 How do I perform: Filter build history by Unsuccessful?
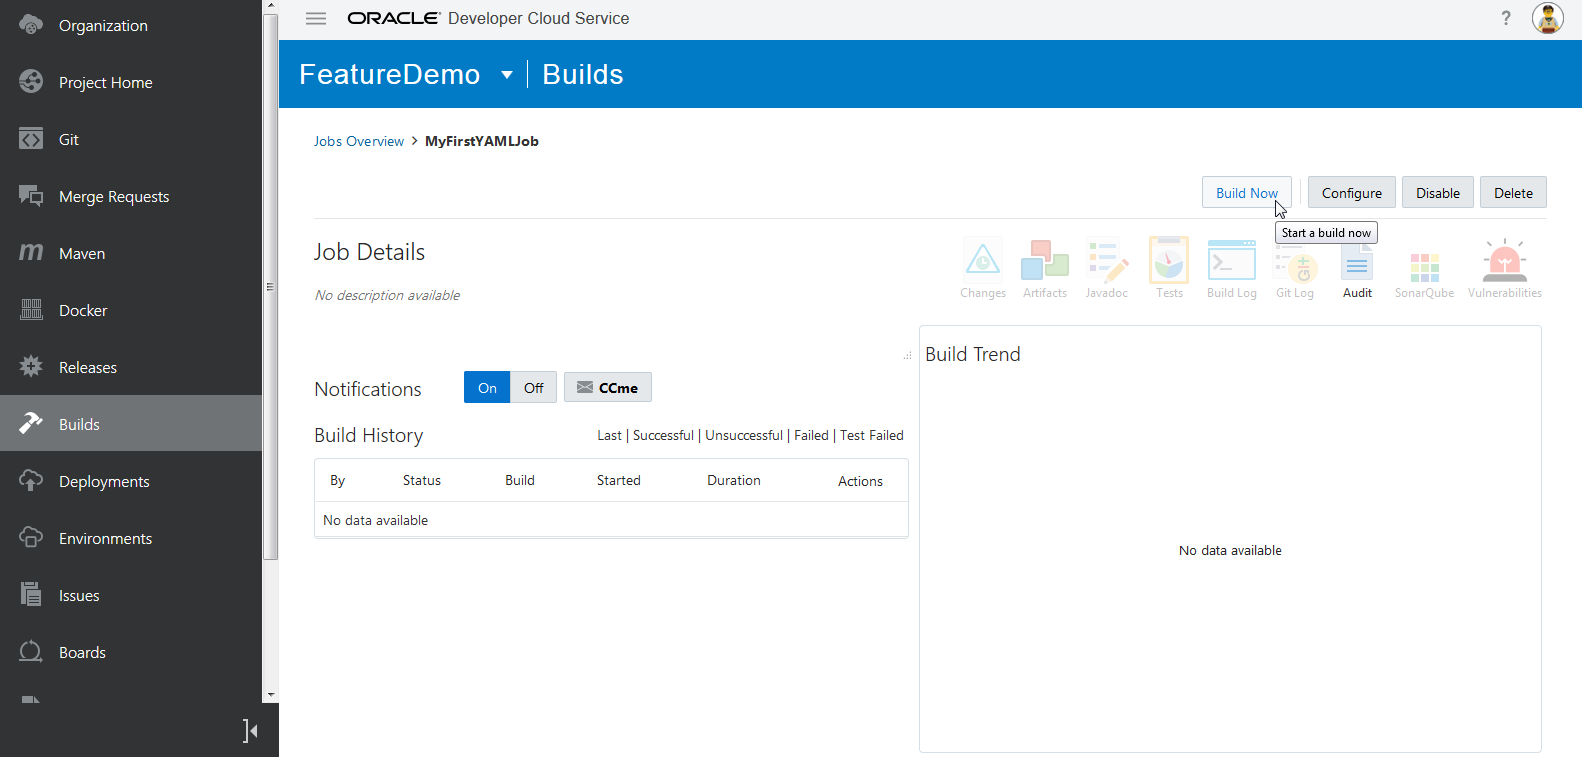tap(744, 435)
